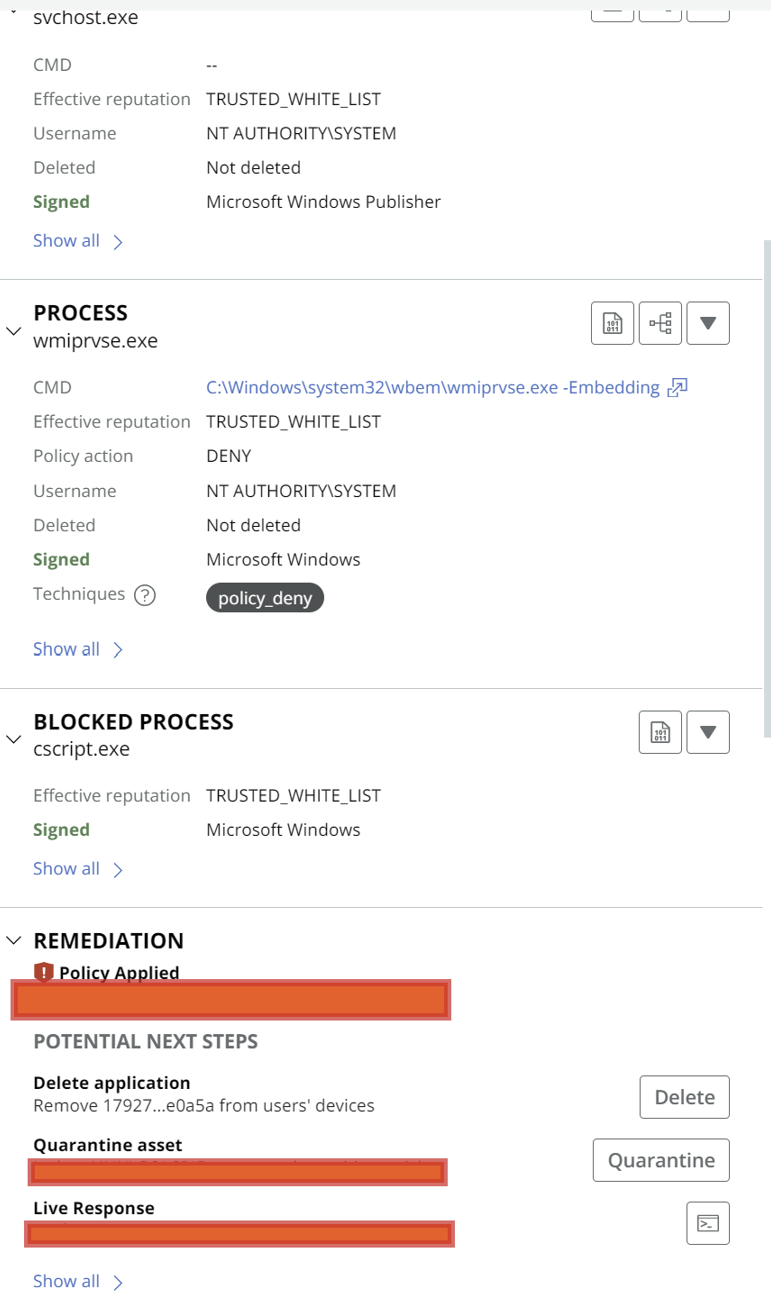Click the Quarantine asset button

point(661,1160)
